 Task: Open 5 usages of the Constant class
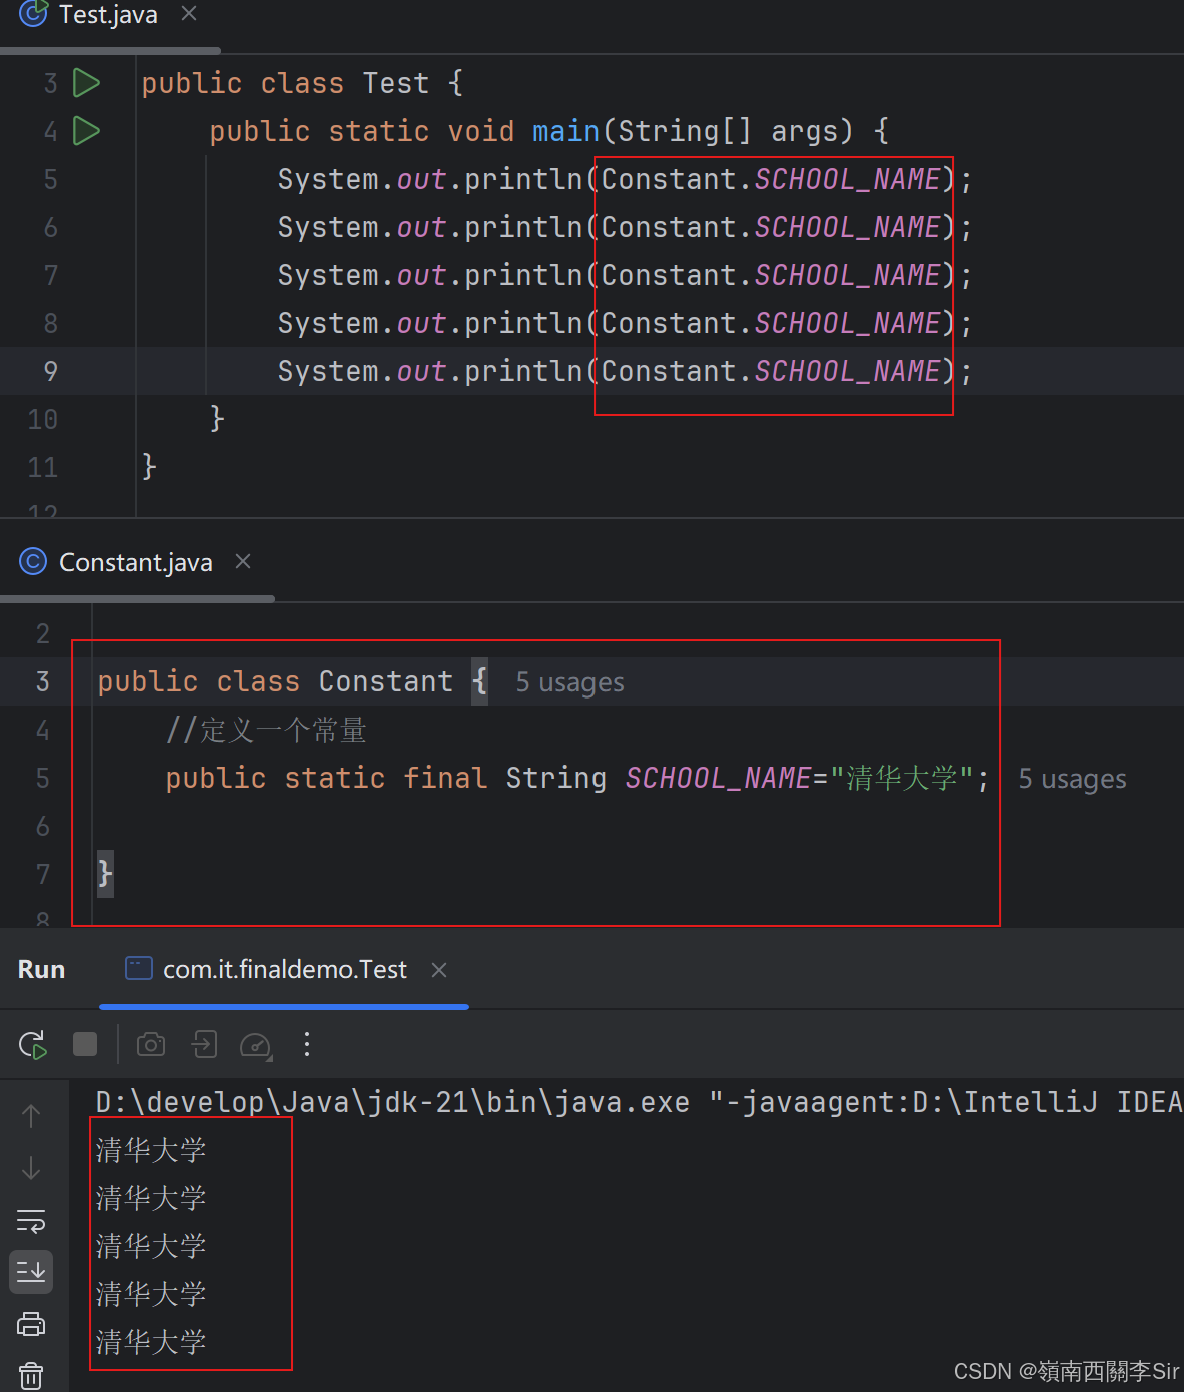coord(569,681)
